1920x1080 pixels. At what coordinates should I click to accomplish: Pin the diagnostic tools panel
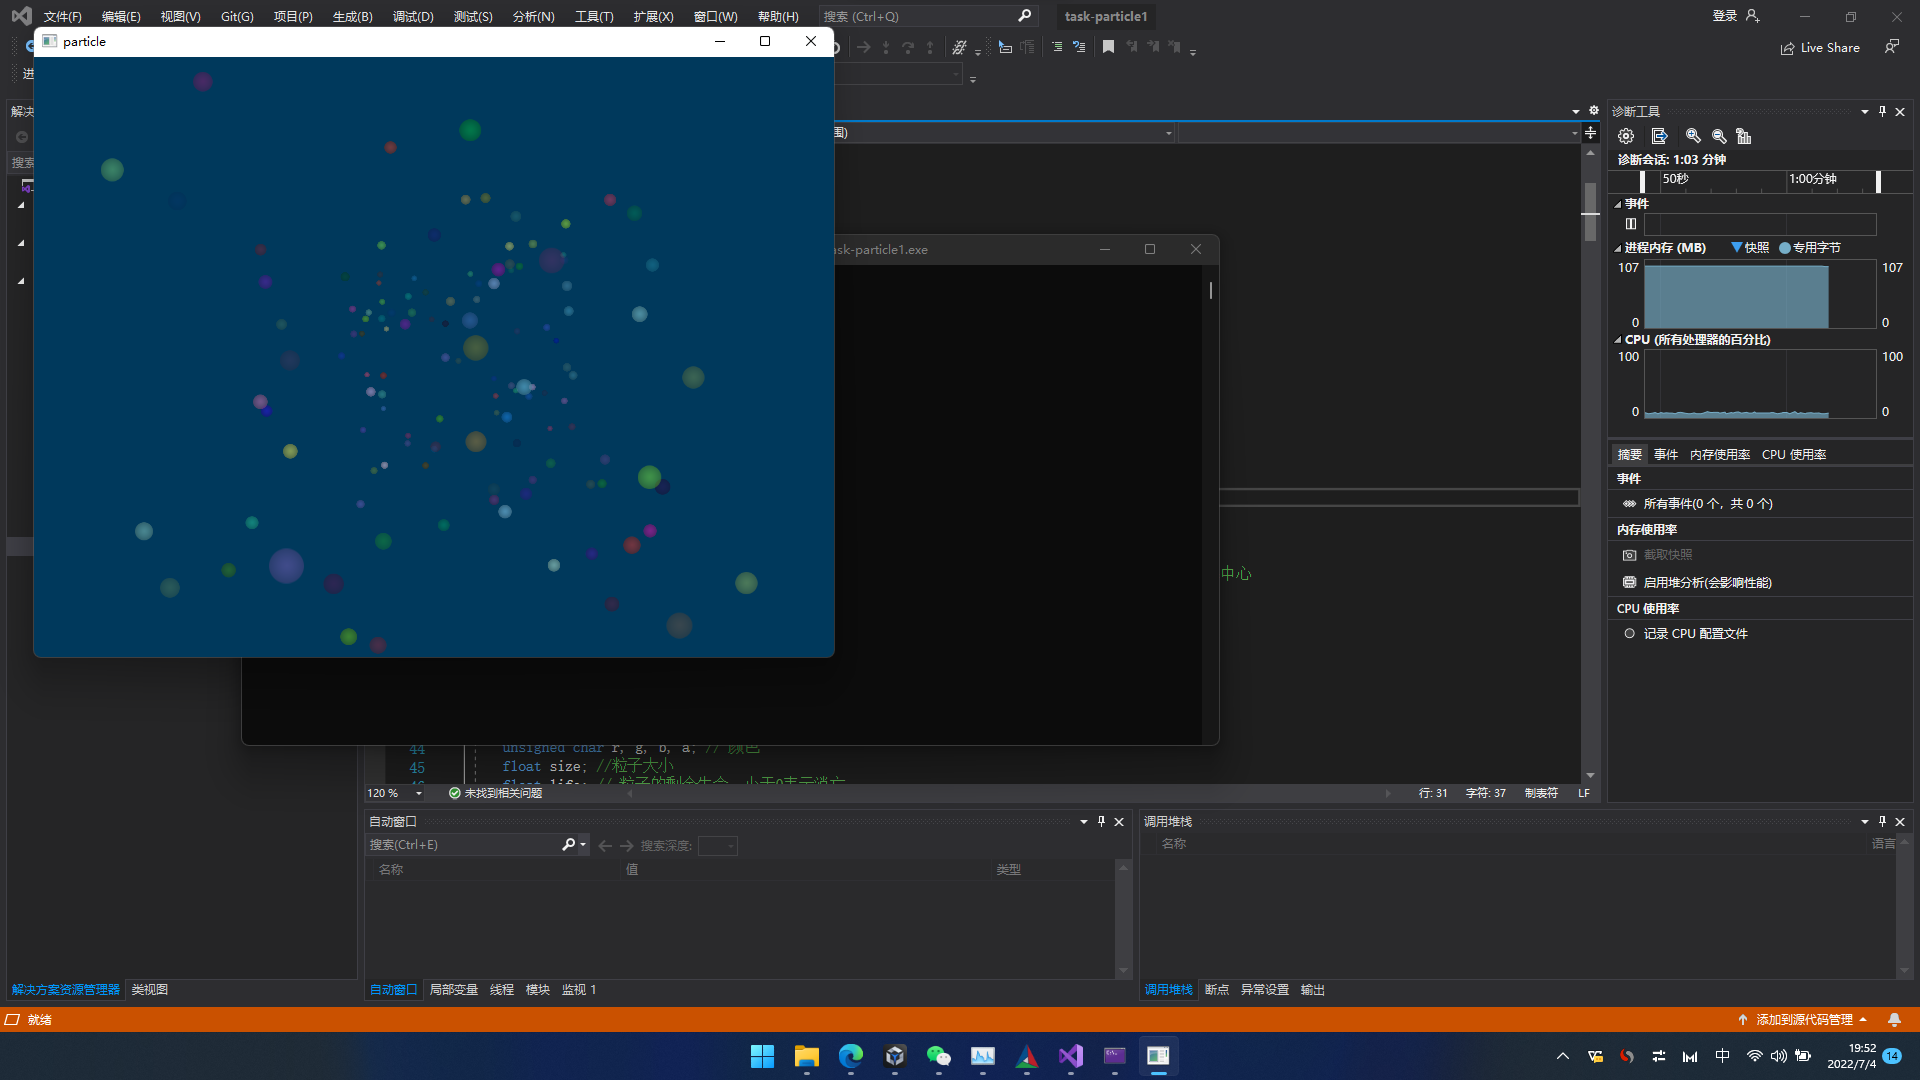click(x=1882, y=111)
